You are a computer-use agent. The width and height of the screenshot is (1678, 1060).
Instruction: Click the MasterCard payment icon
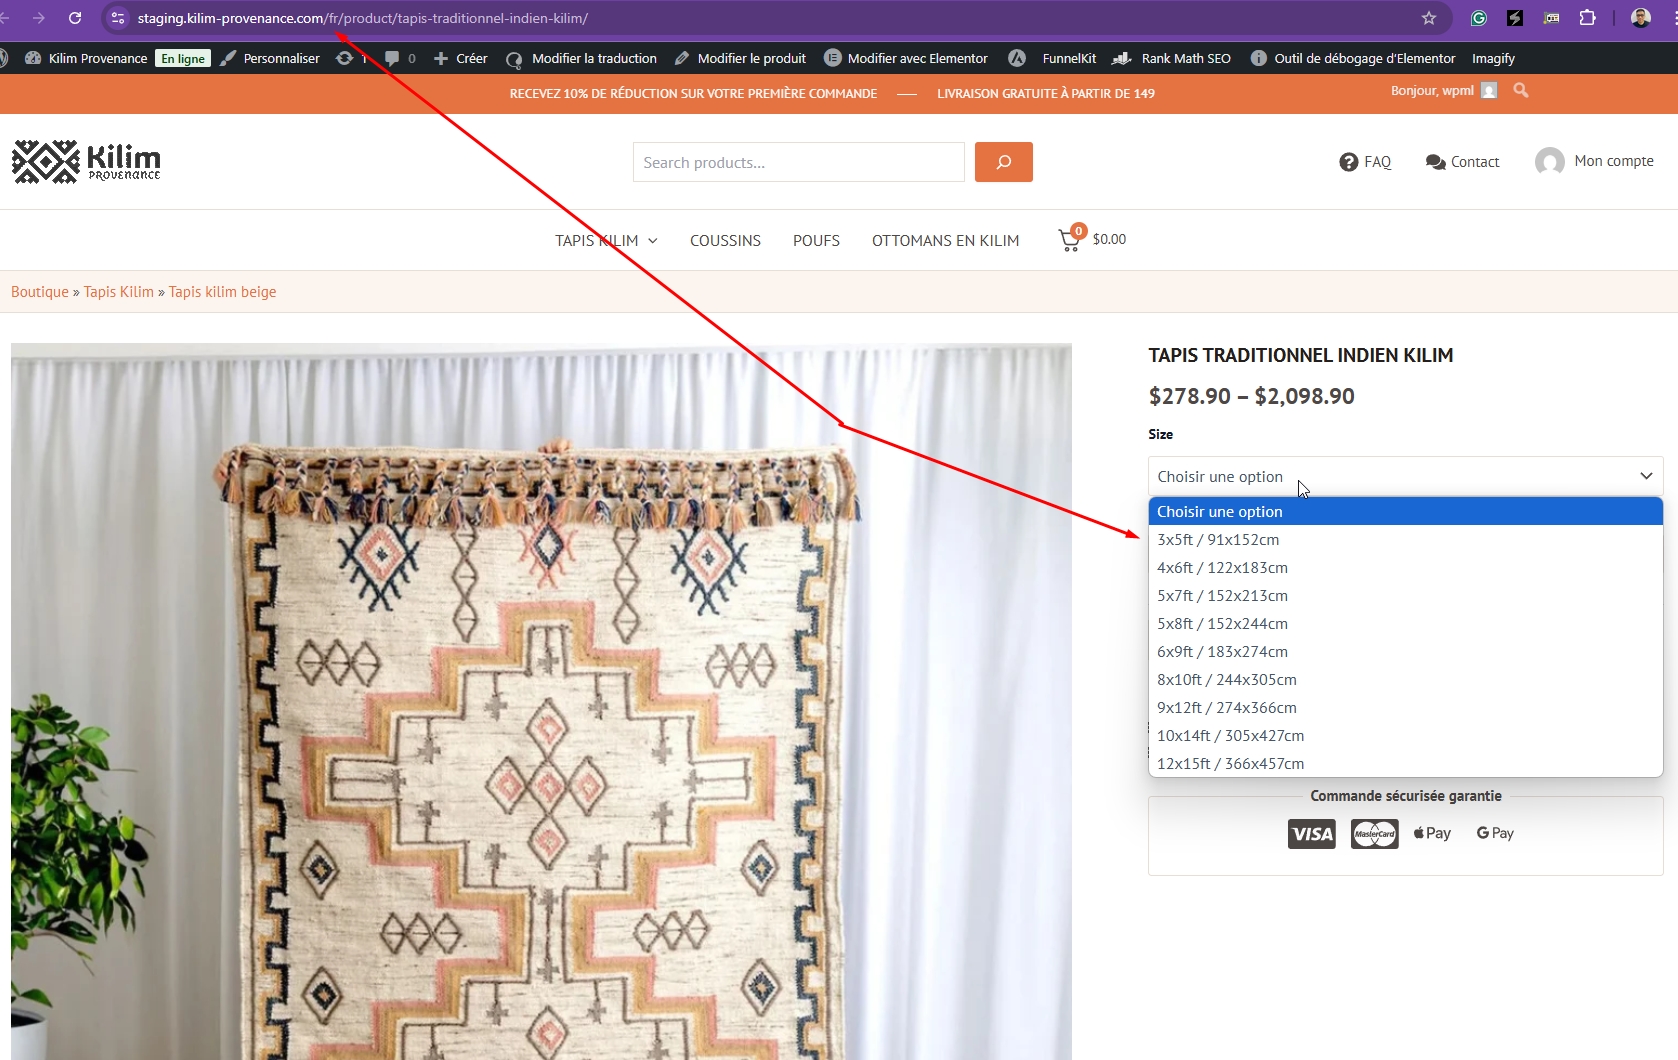tap(1375, 834)
